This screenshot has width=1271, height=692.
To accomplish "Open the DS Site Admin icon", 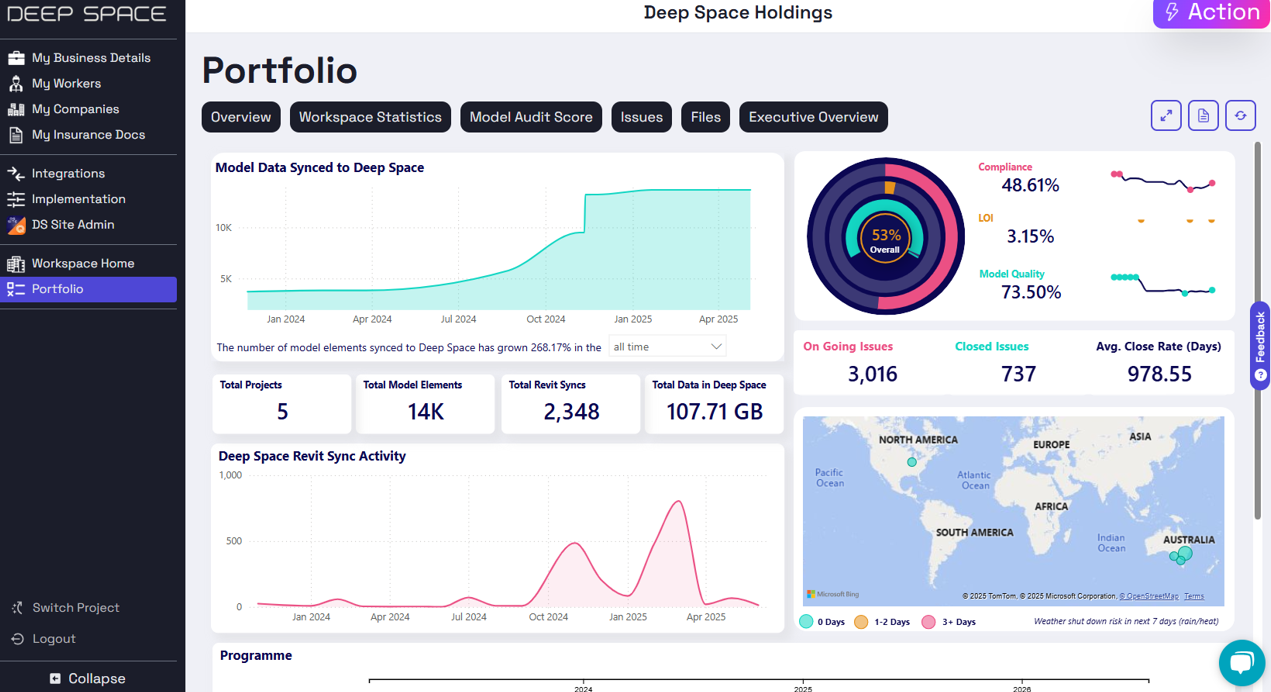I will [x=16, y=225].
